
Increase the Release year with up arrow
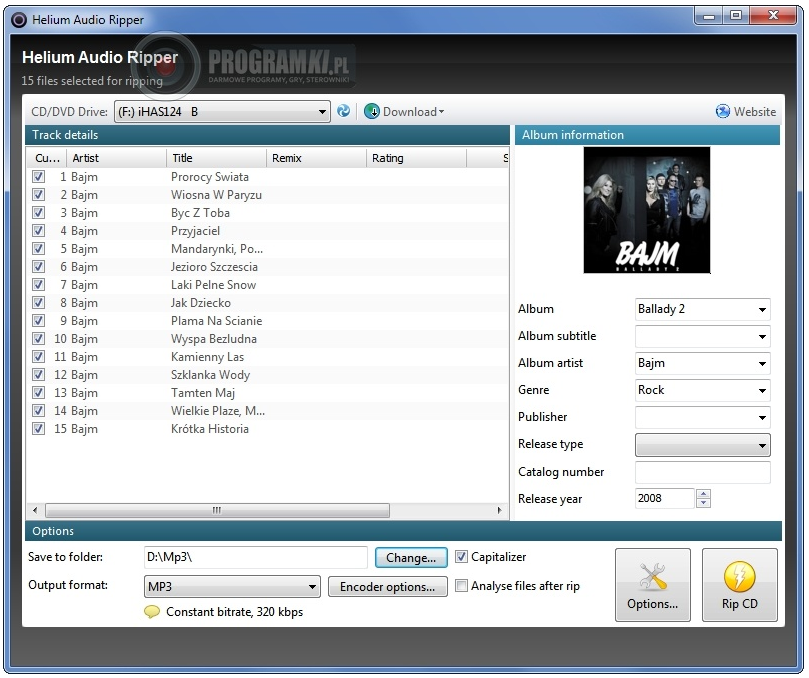click(703, 494)
